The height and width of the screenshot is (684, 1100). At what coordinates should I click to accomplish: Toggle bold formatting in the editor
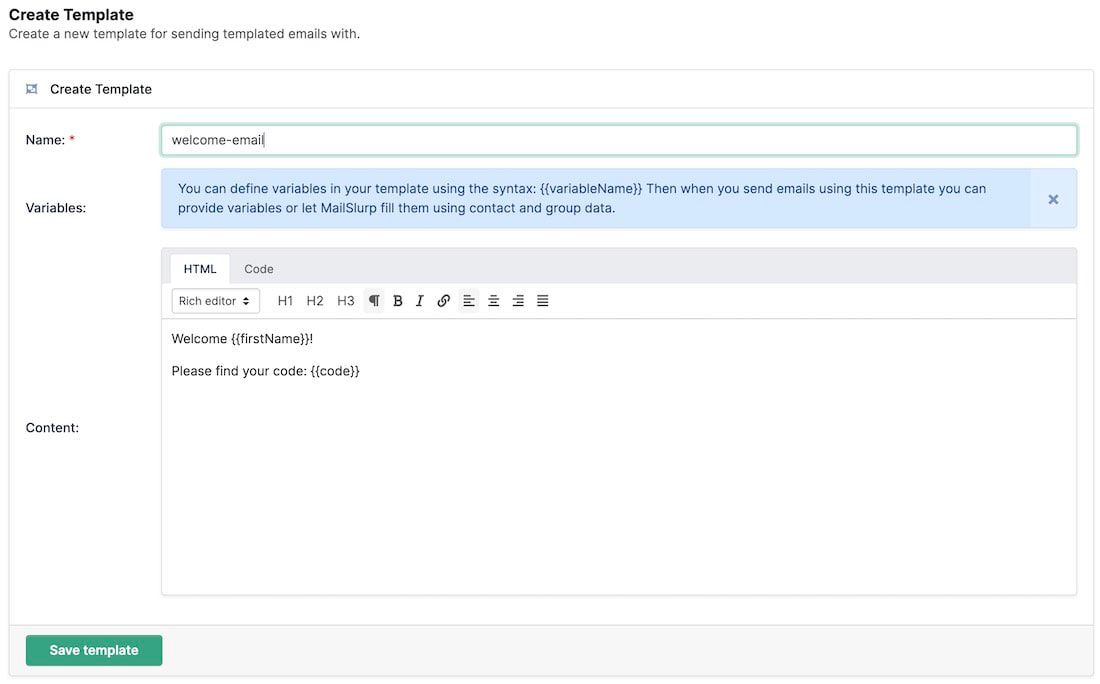click(397, 301)
